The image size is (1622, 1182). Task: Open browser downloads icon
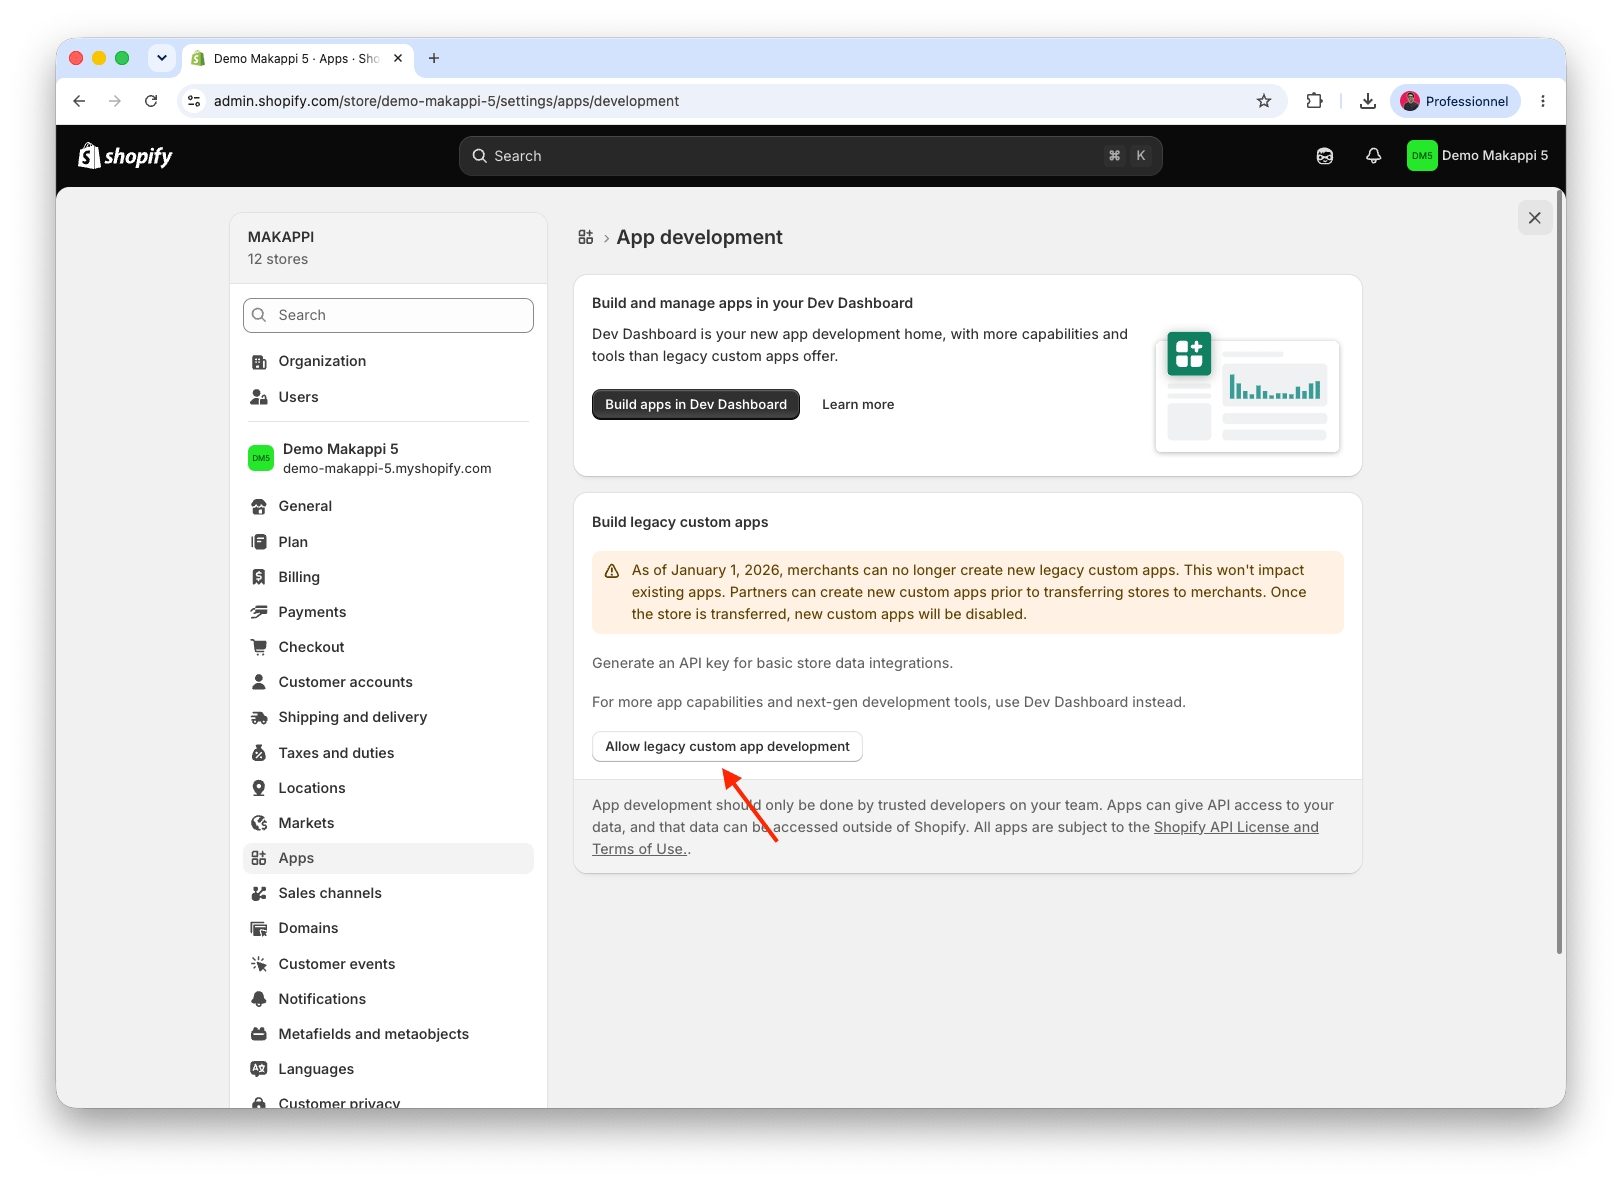(x=1368, y=101)
